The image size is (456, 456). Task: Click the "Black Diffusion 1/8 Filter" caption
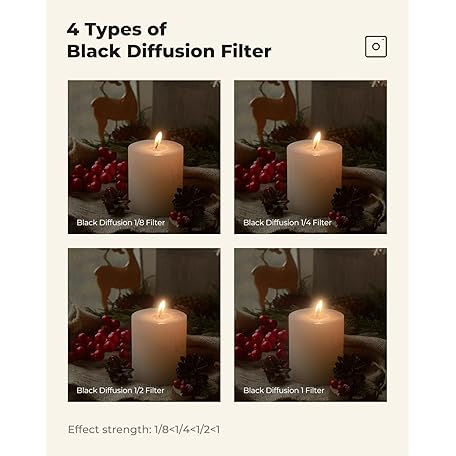pyautogui.click(x=121, y=223)
